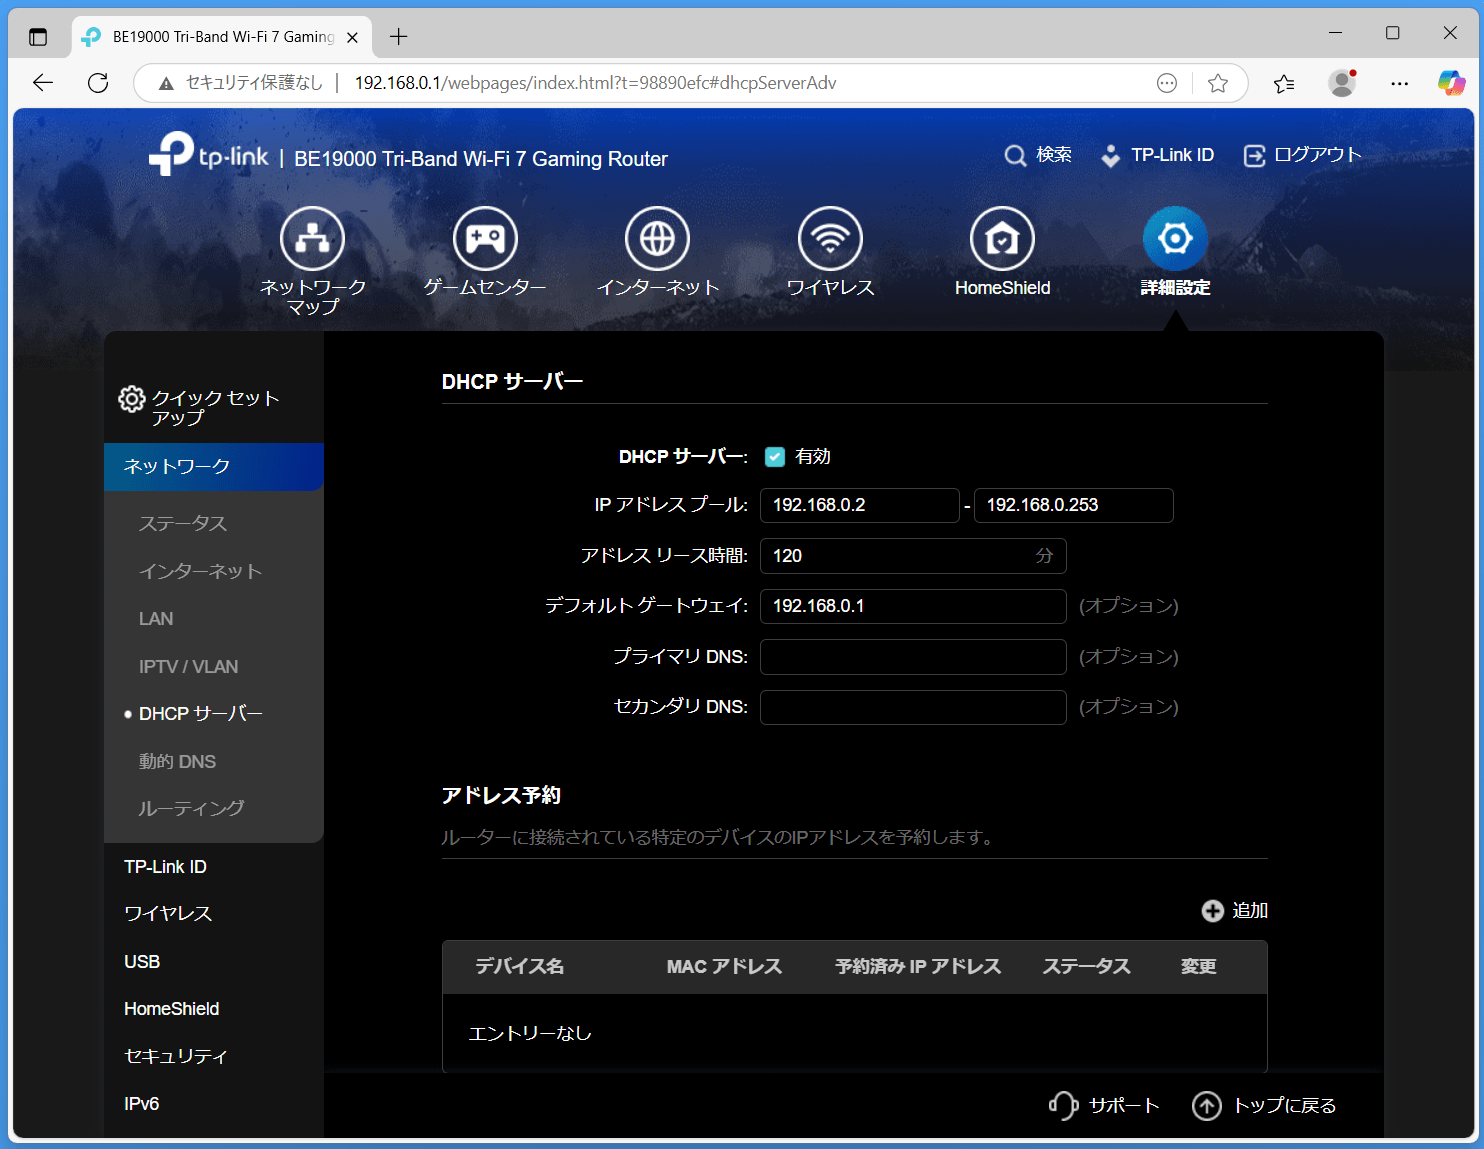The image size is (1484, 1149).
Task: Select the Advanced settings (詳細設定) gear icon
Action: pos(1175,239)
